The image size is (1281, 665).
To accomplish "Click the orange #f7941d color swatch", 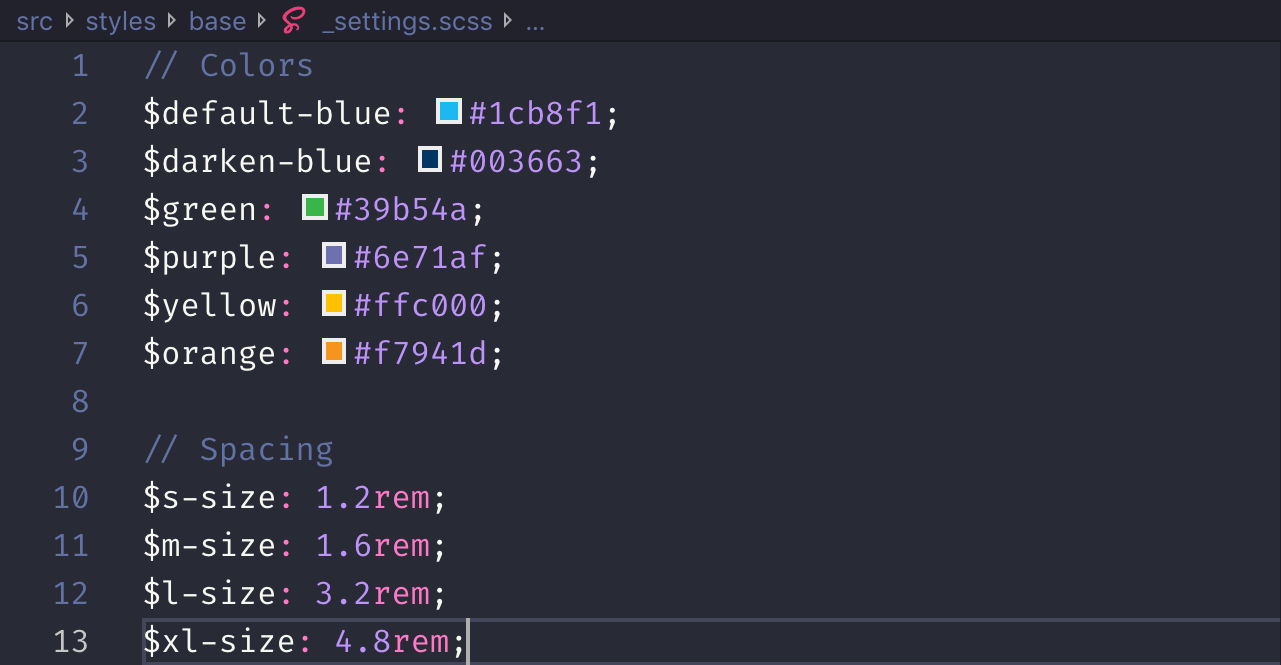I will coord(334,351).
